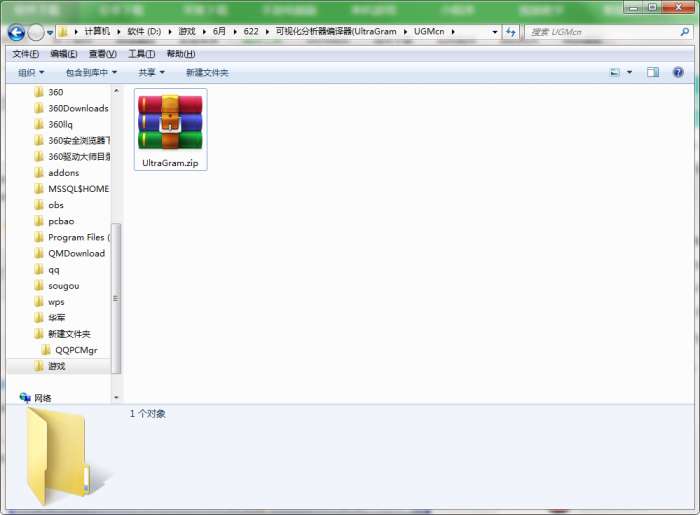This screenshot has width=700, height=515.
Task: Select the UltraGram.zip archive file
Action: [x=171, y=129]
